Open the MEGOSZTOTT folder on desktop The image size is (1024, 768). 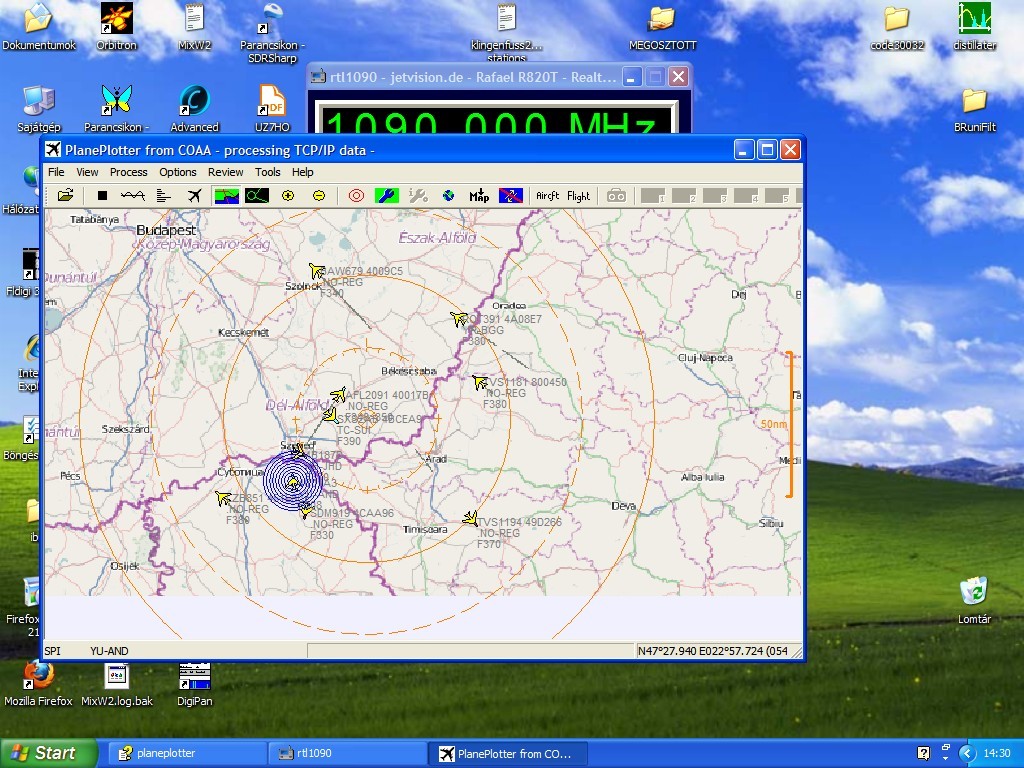pos(662,27)
